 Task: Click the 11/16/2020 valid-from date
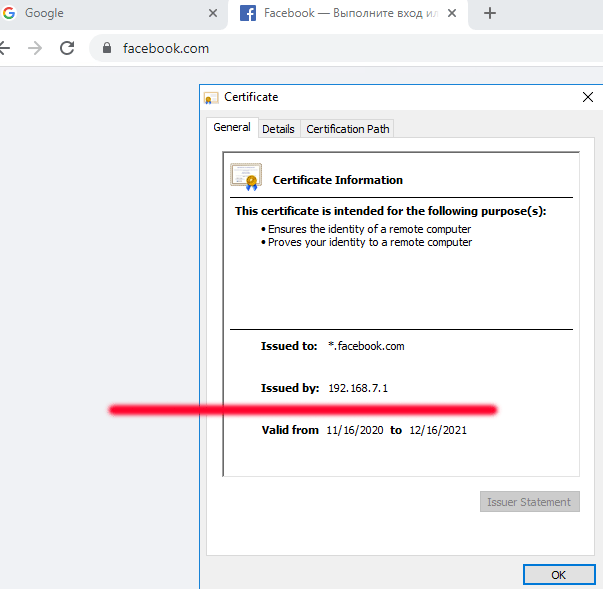click(x=355, y=430)
